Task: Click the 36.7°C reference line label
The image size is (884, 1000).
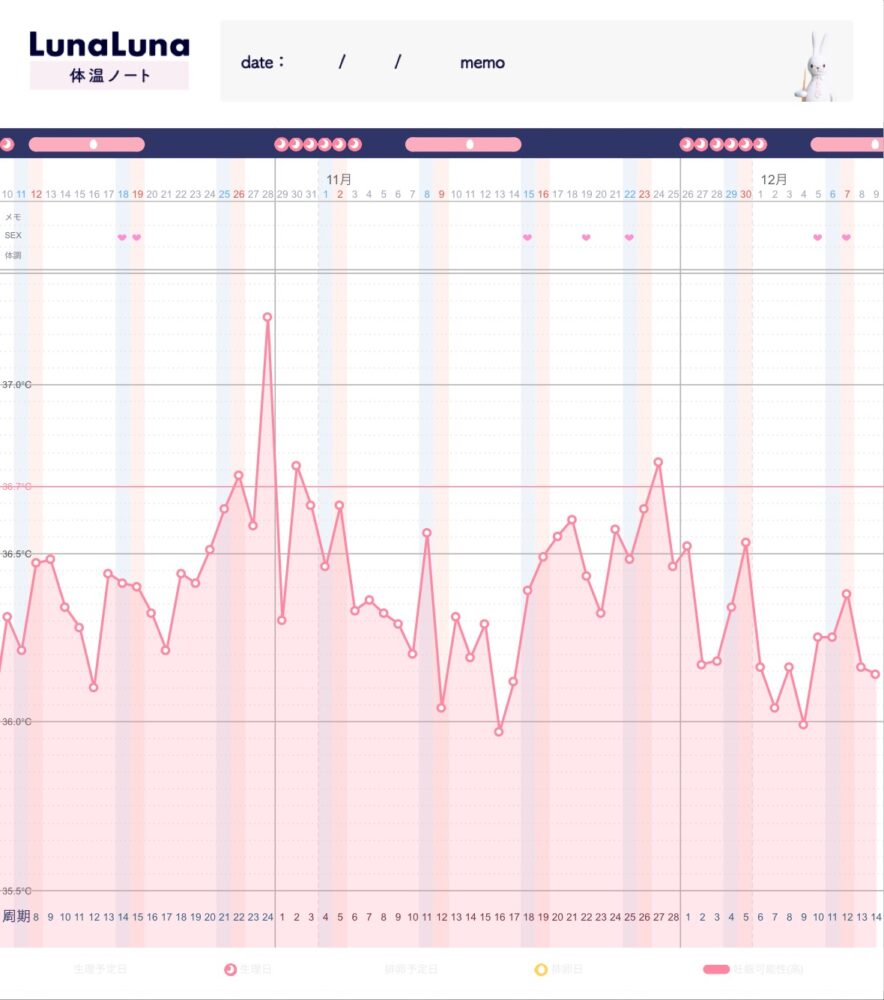Action: point(16,487)
